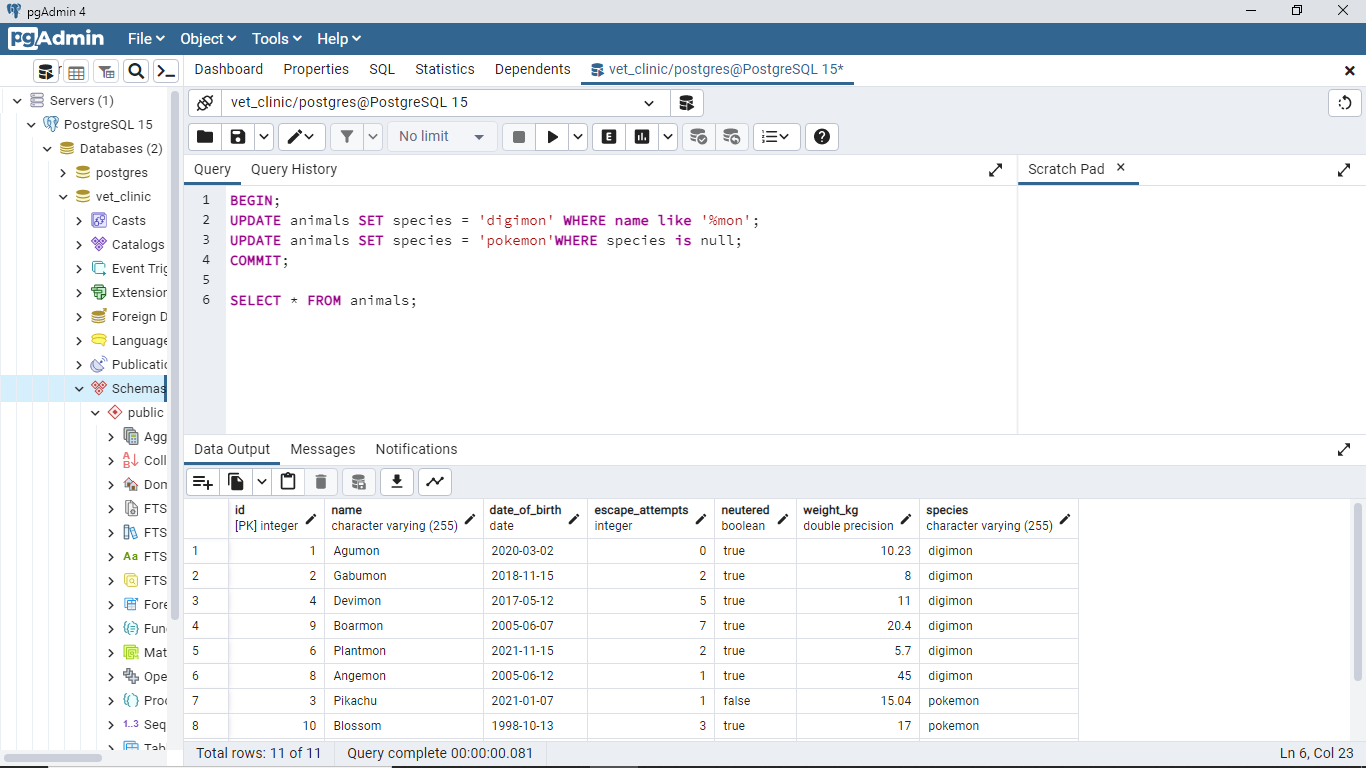
Task: Click the Search Objects magnifier icon
Action: pyautogui.click(x=136, y=71)
